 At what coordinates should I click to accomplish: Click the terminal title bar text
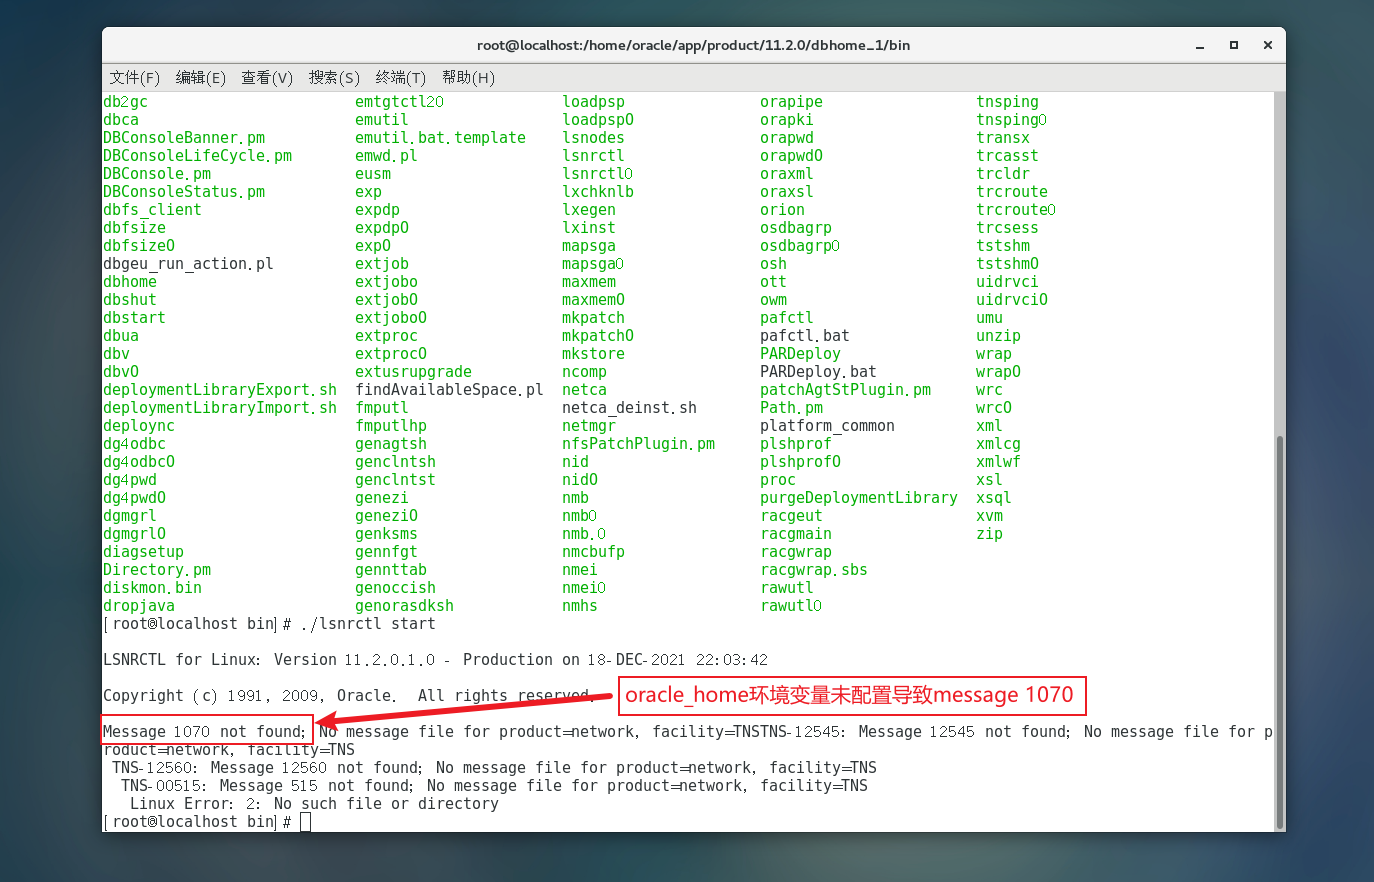[x=693, y=45]
